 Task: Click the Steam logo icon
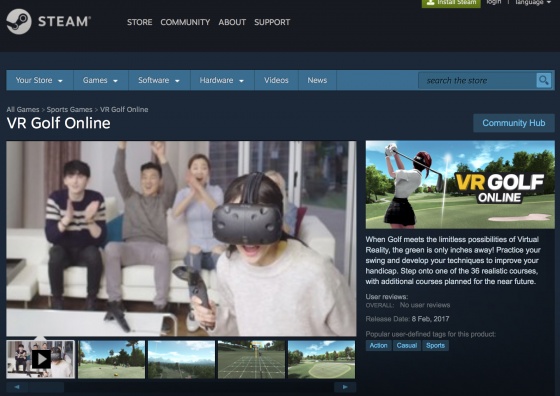pos(19,22)
